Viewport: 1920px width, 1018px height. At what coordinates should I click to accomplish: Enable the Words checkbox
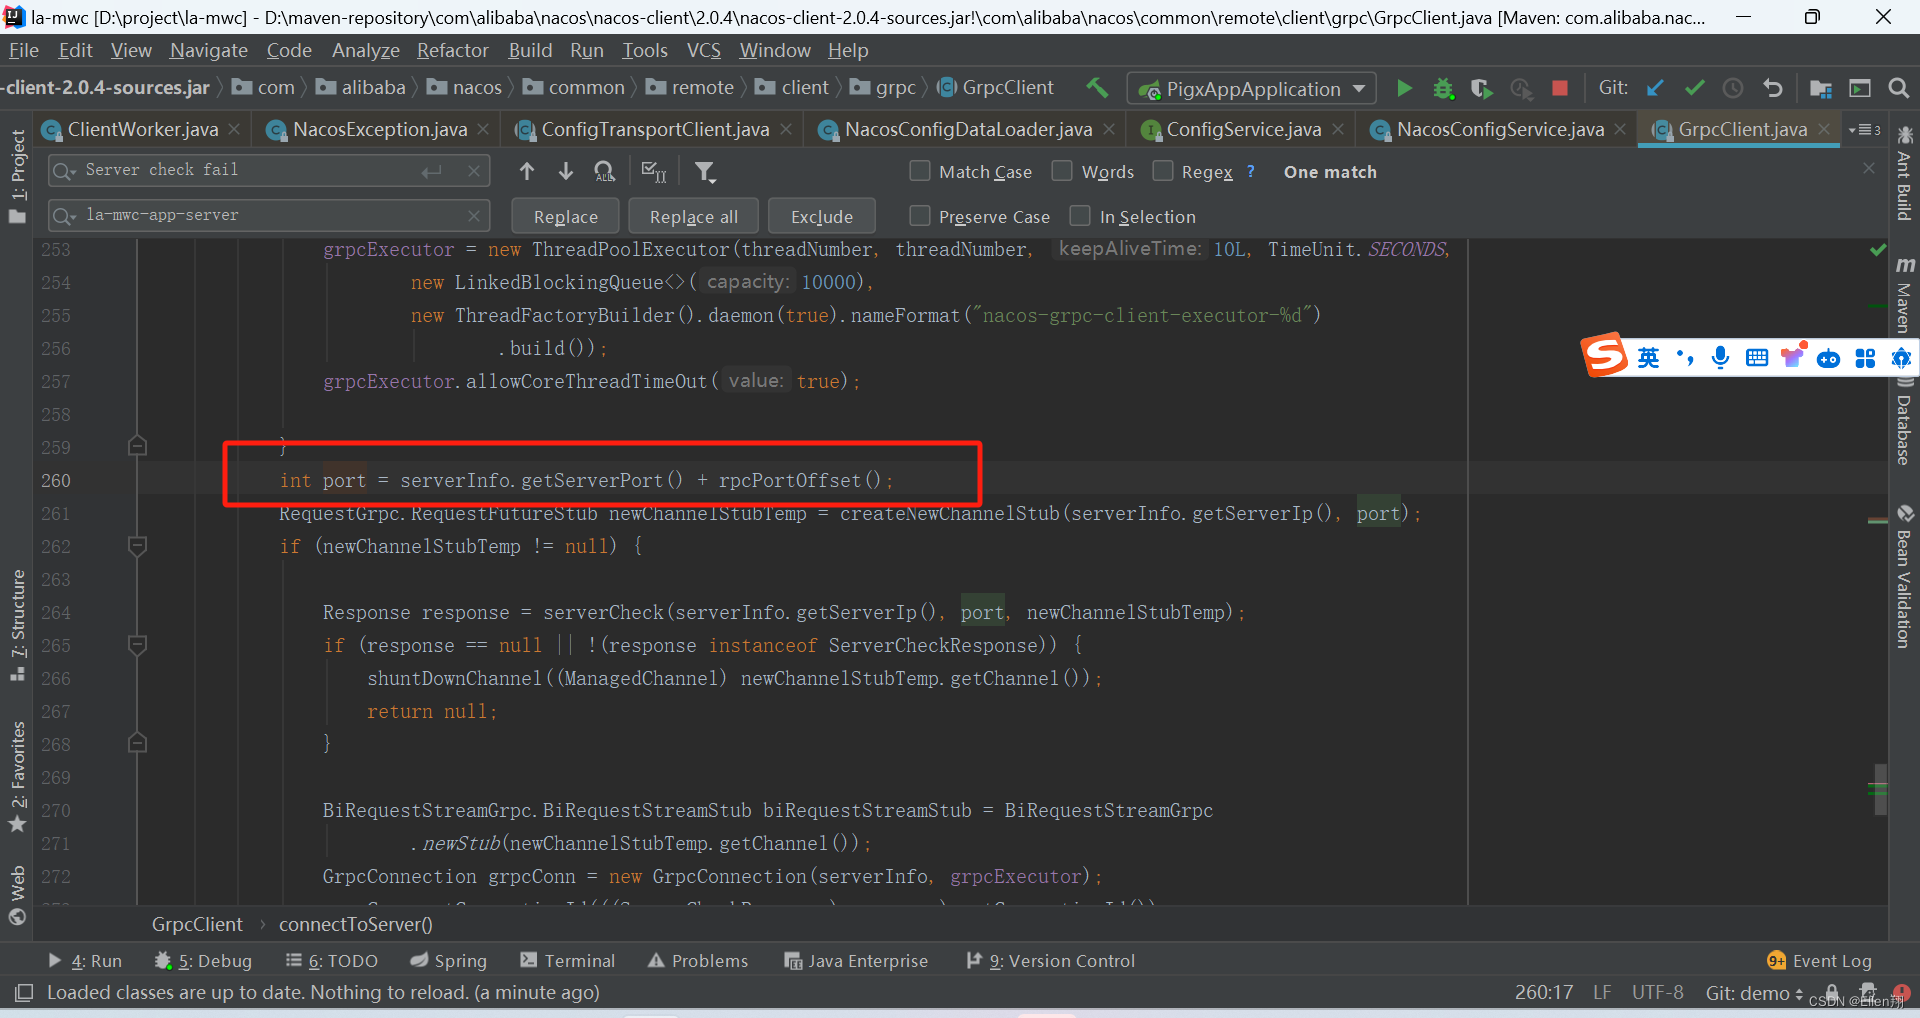tap(1062, 171)
